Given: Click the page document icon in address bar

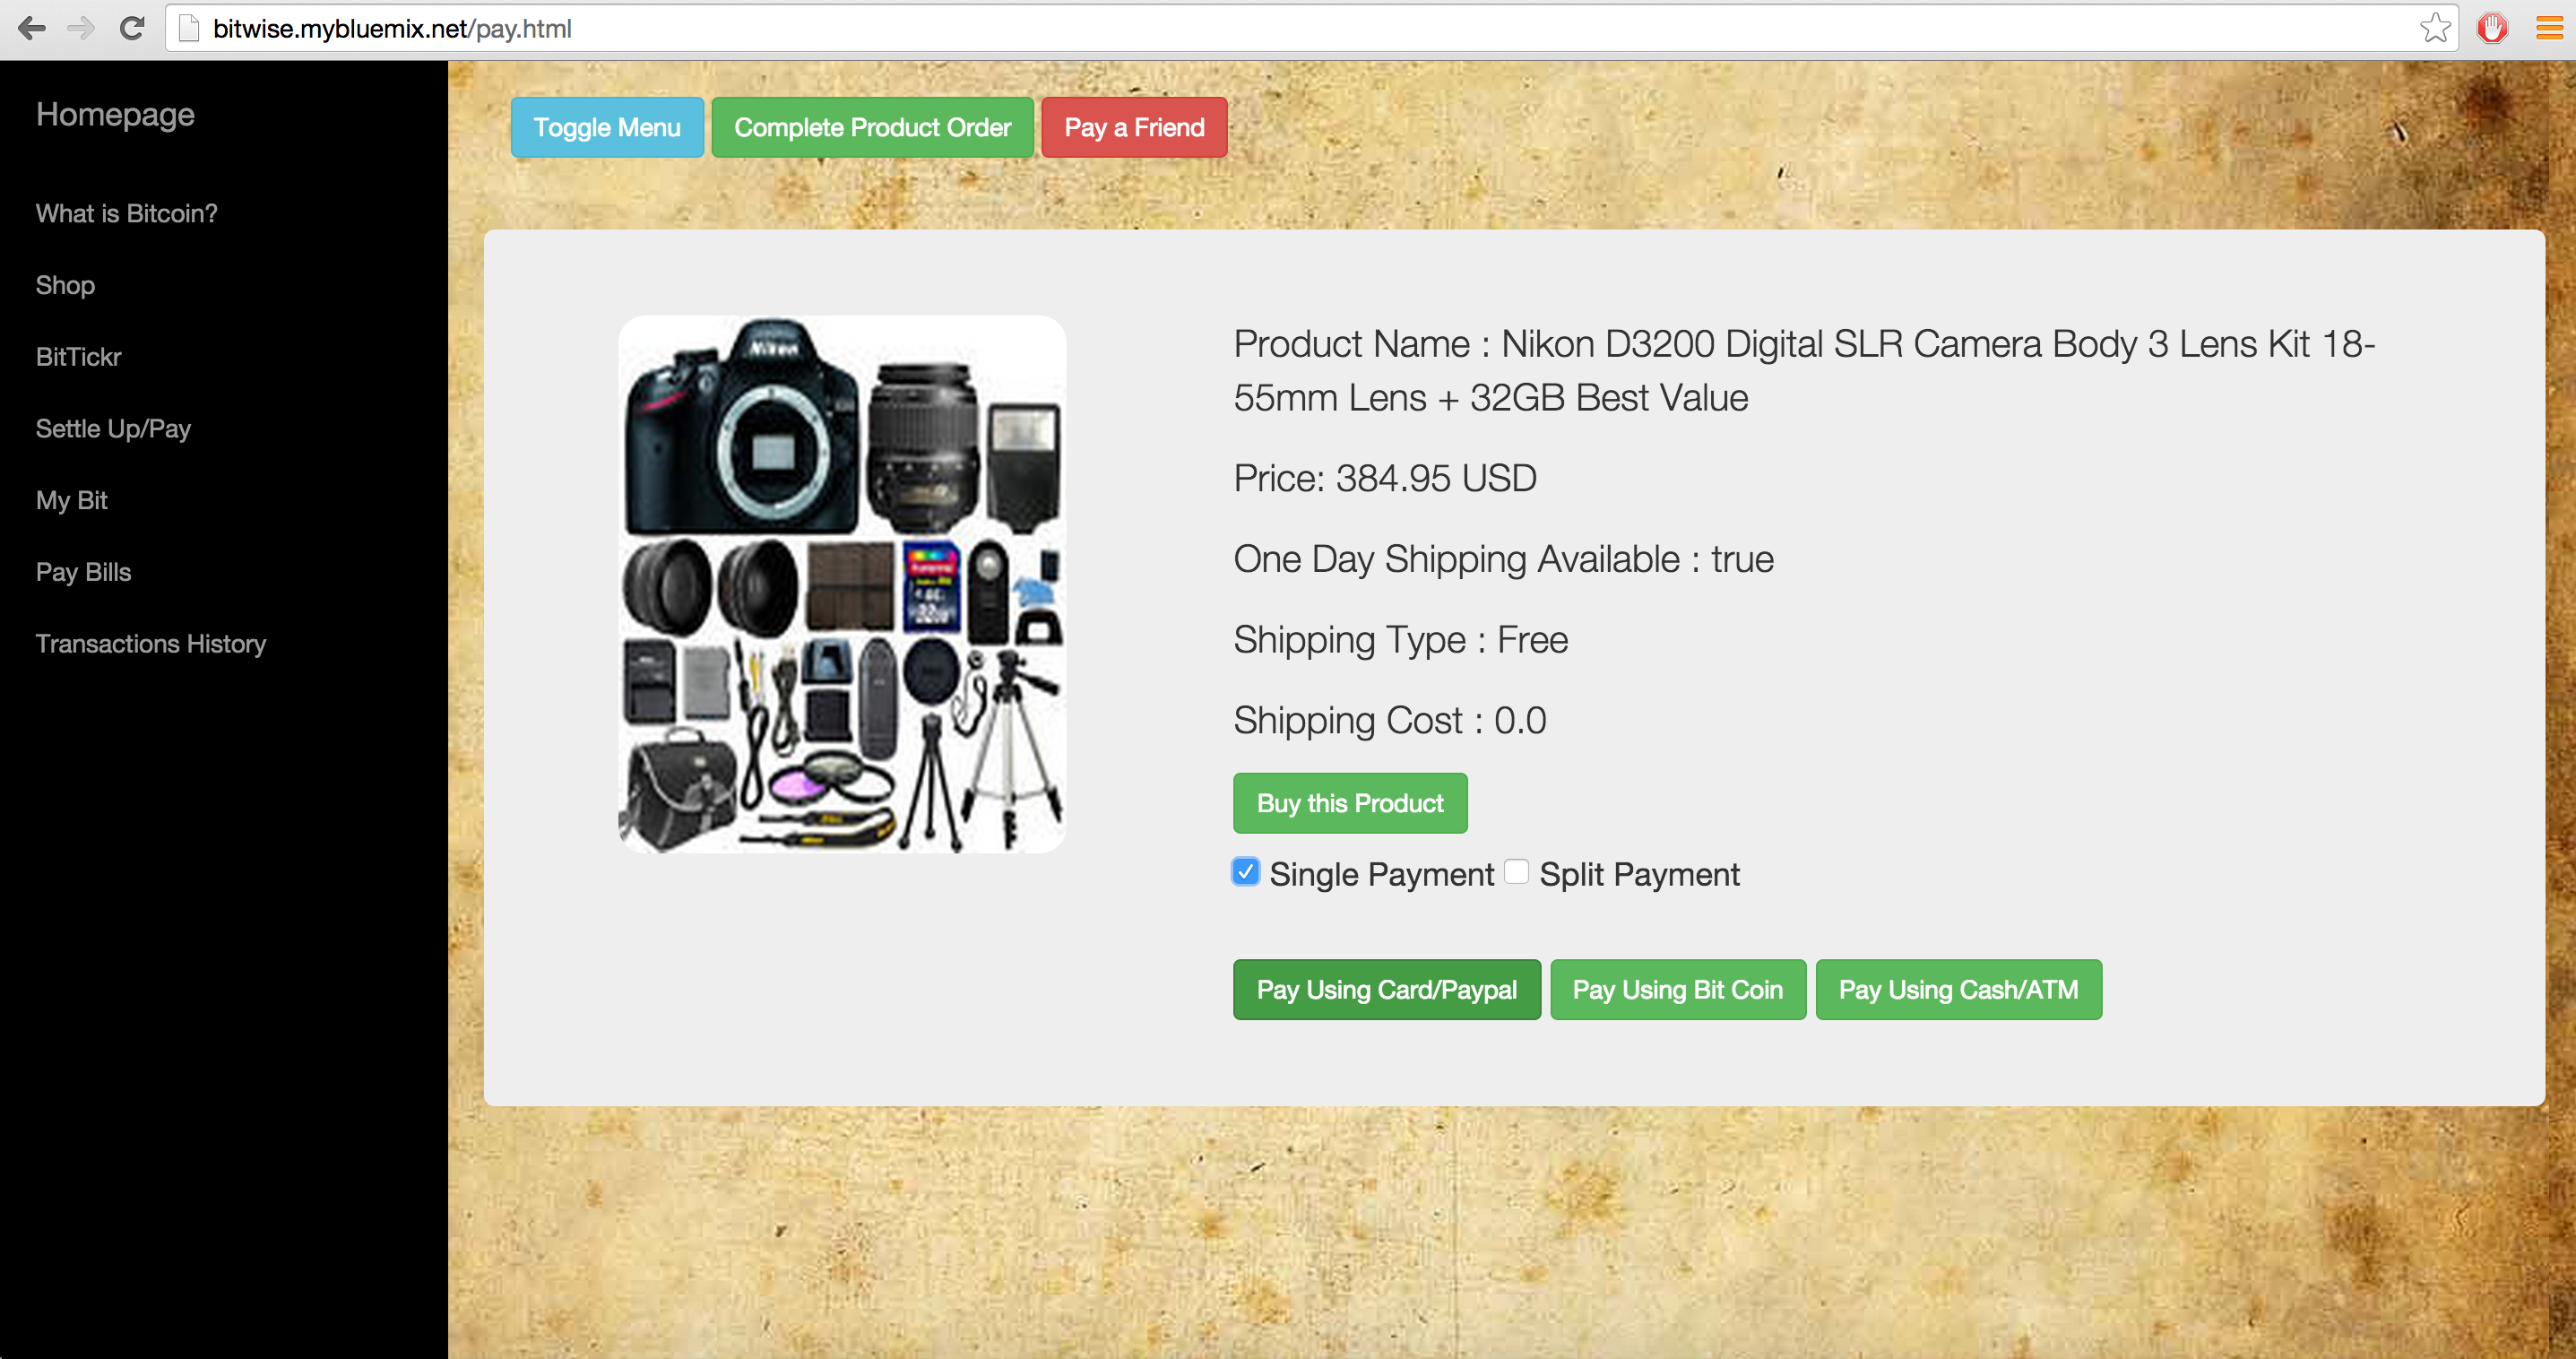Looking at the screenshot, I should [189, 28].
